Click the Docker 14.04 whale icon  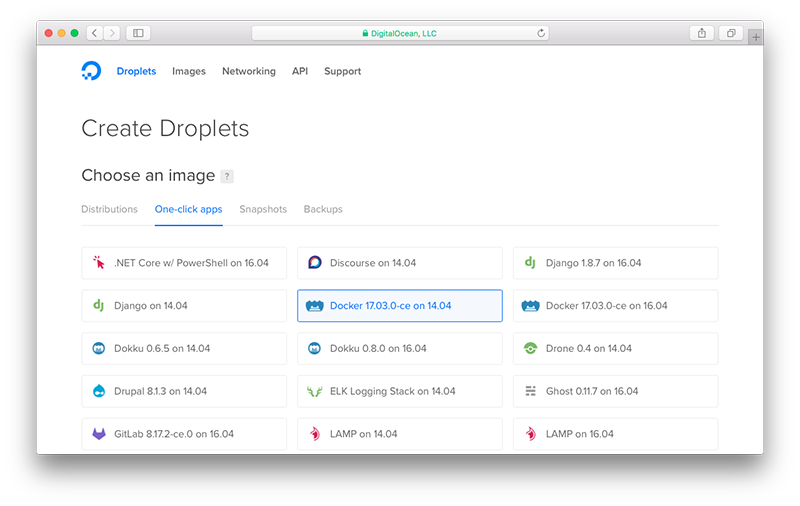coord(314,306)
